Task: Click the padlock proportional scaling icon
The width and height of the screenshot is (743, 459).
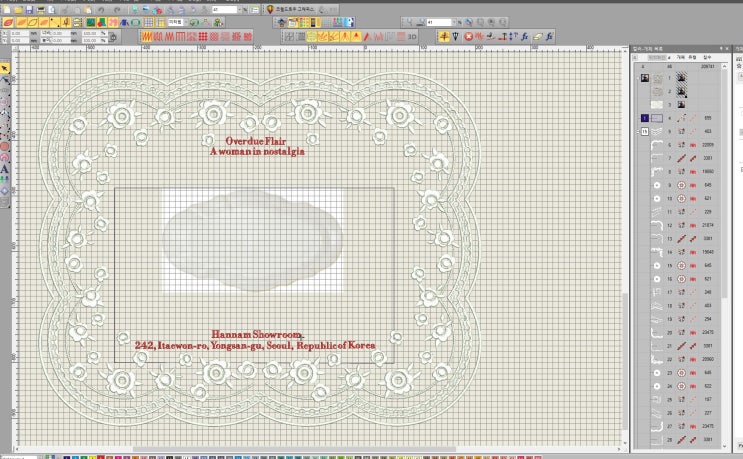Action: pos(113,37)
